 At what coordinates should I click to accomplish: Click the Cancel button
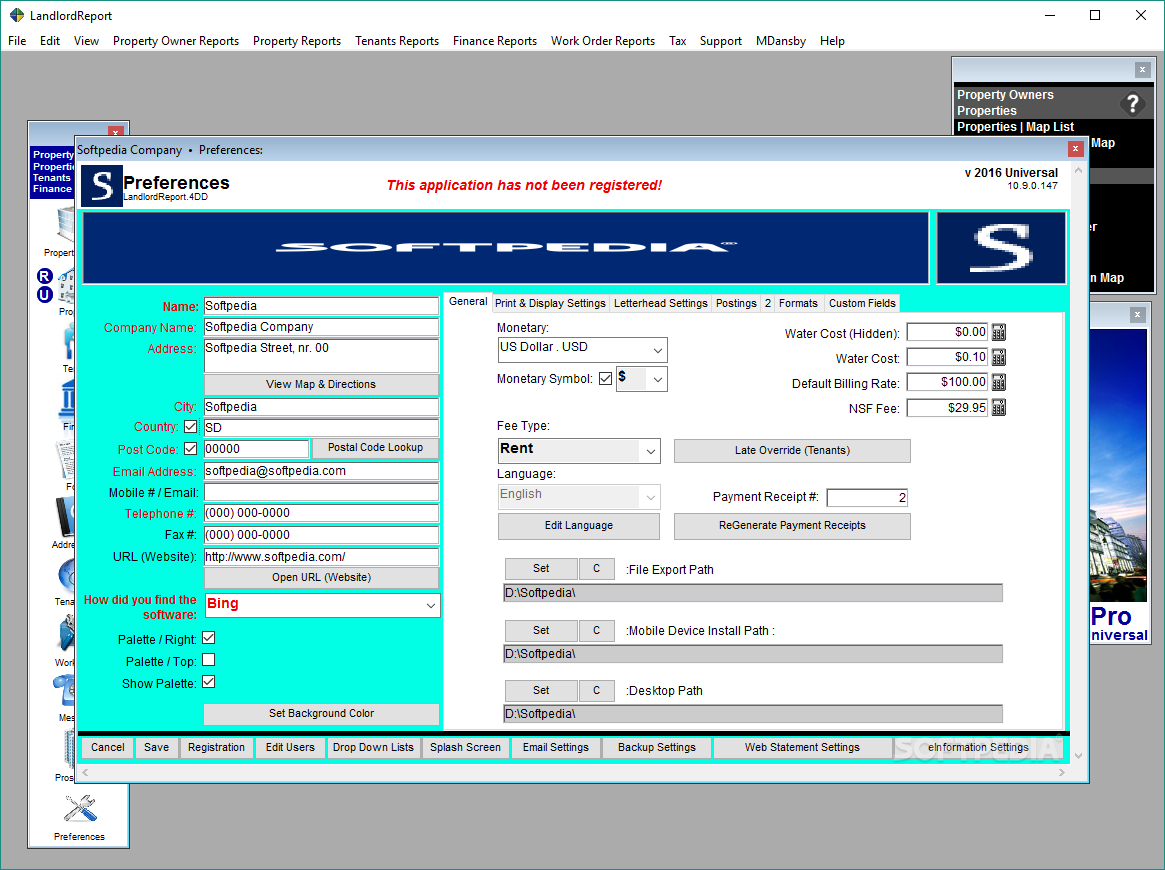(108, 747)
